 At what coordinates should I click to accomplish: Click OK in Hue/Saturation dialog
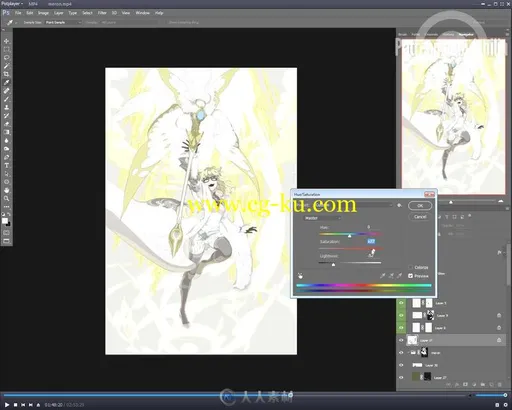420,206
